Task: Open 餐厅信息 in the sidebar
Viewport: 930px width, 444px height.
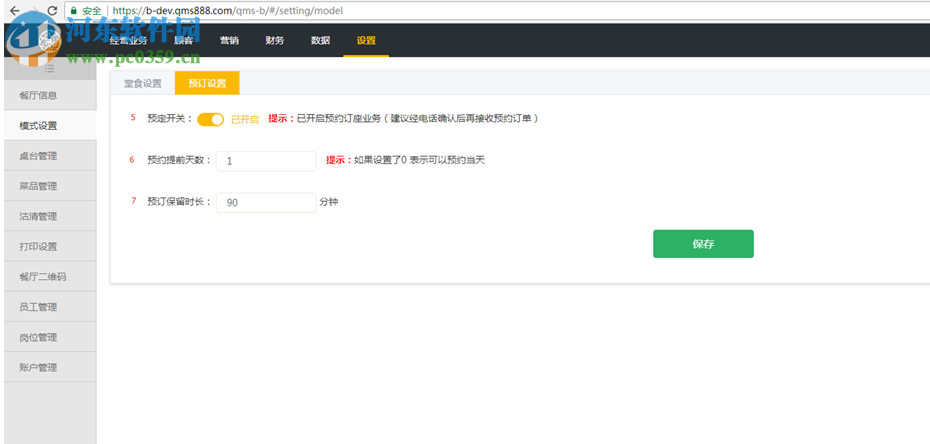Action: tap(50, 95)
